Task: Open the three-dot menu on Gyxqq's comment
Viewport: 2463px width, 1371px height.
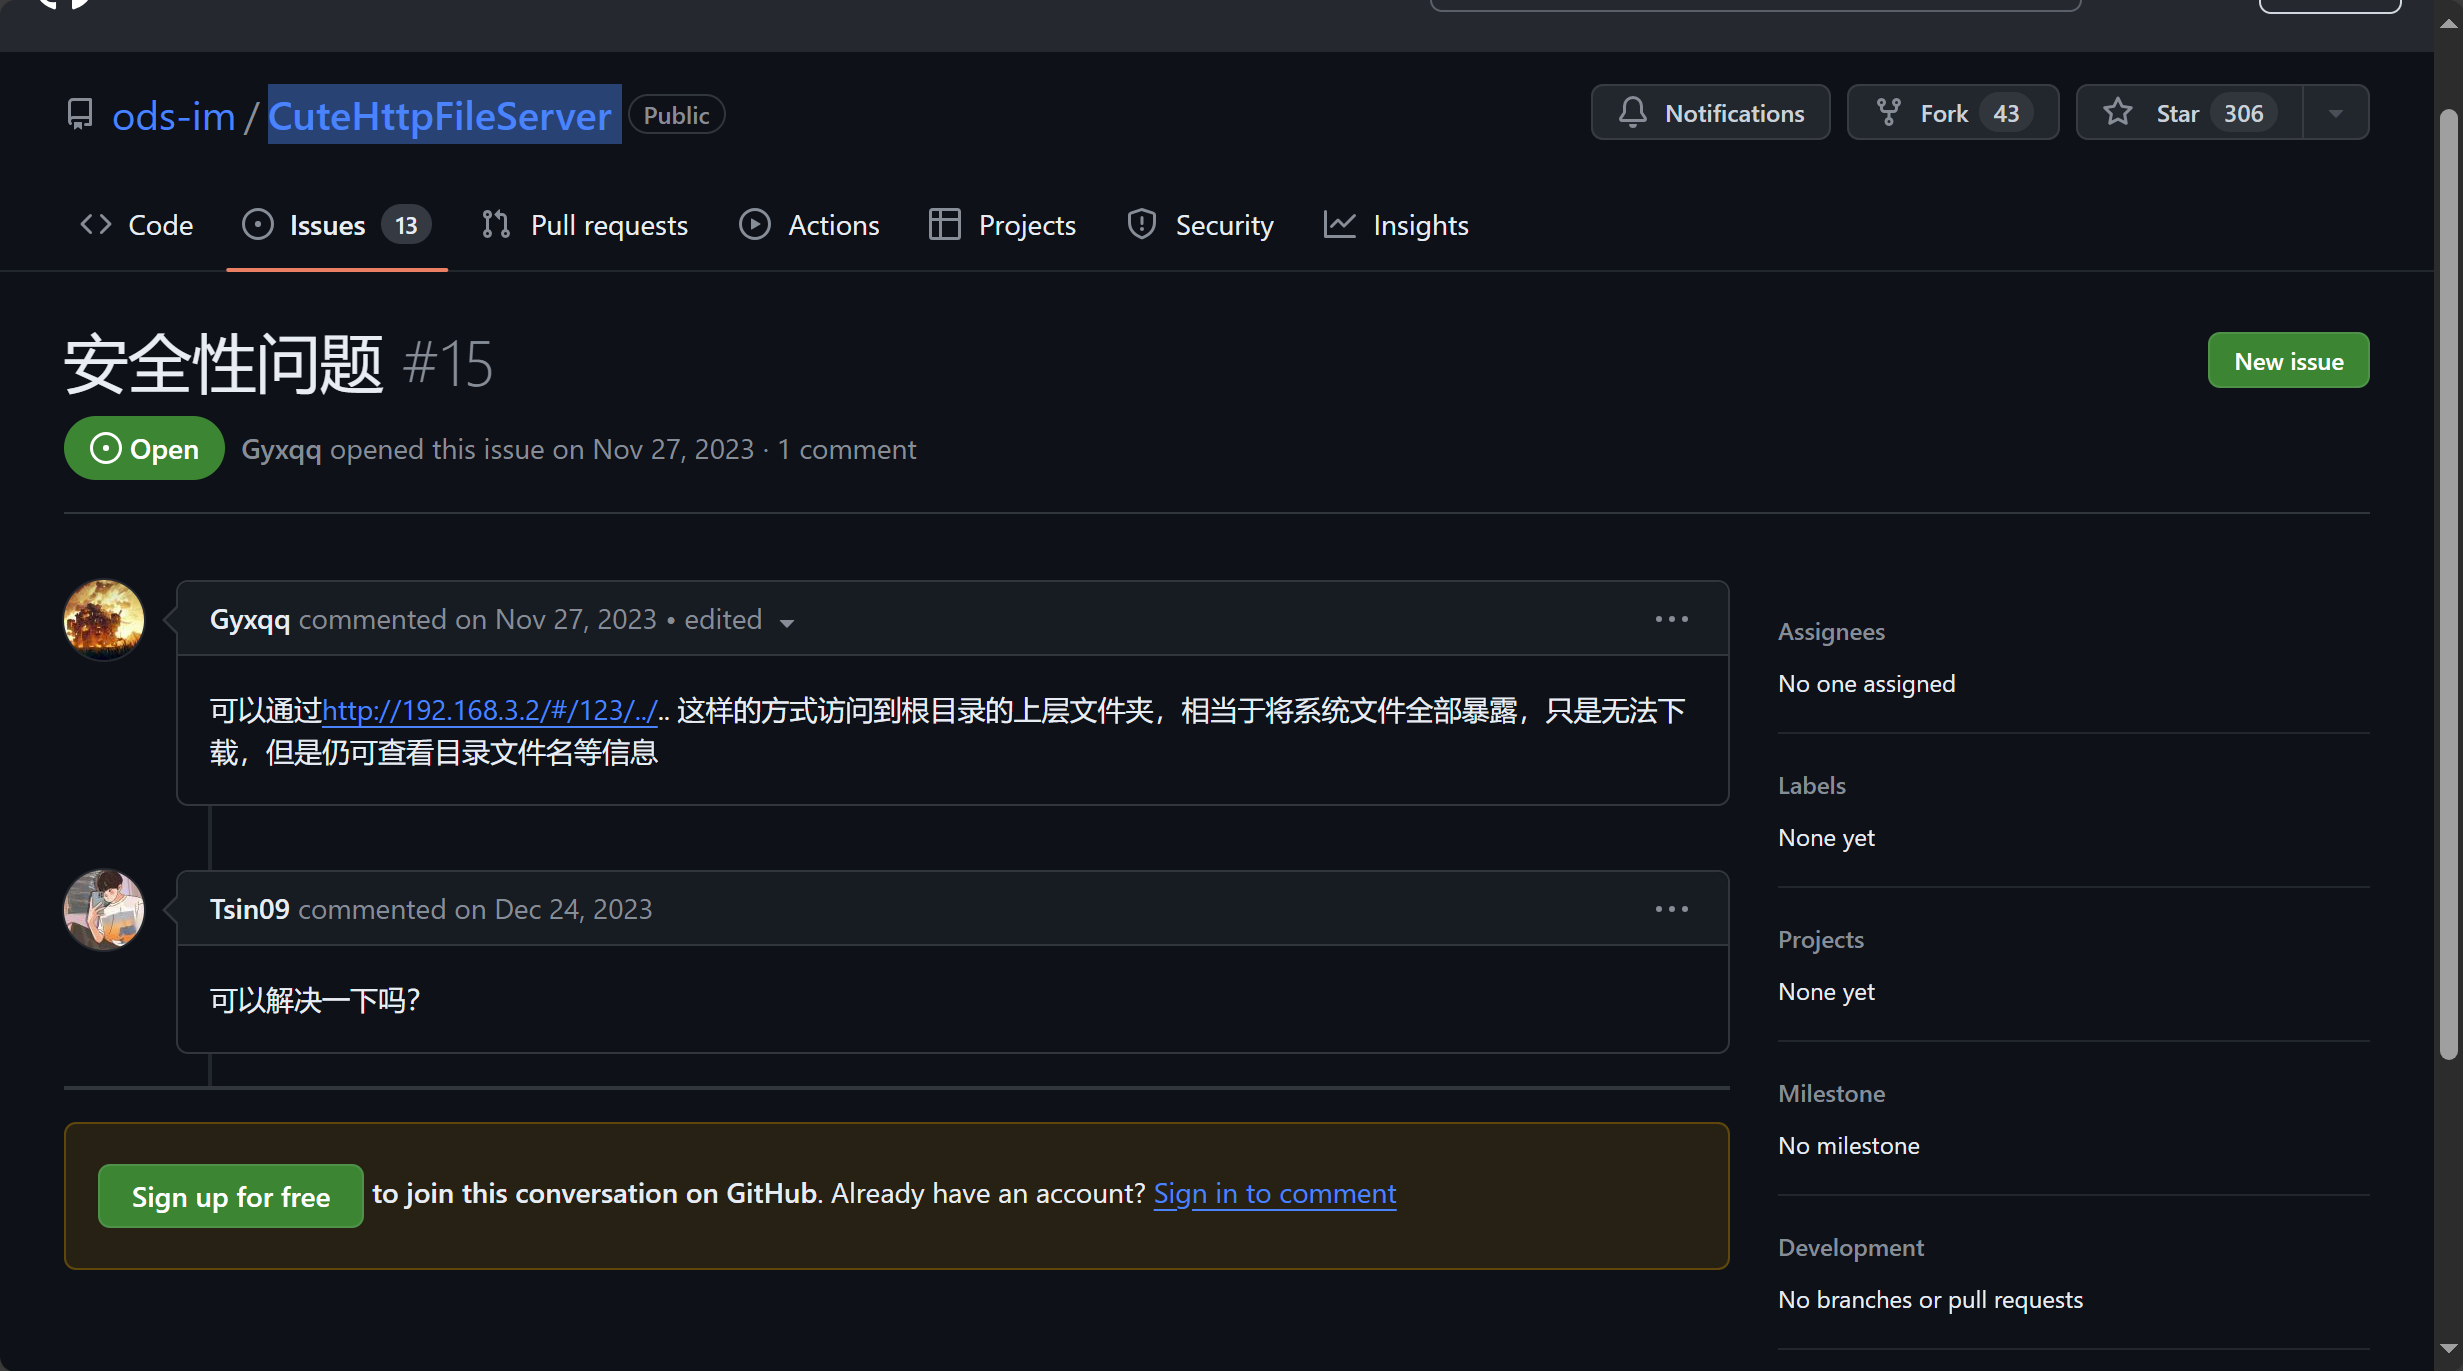Action: [x=1672, y=619]
